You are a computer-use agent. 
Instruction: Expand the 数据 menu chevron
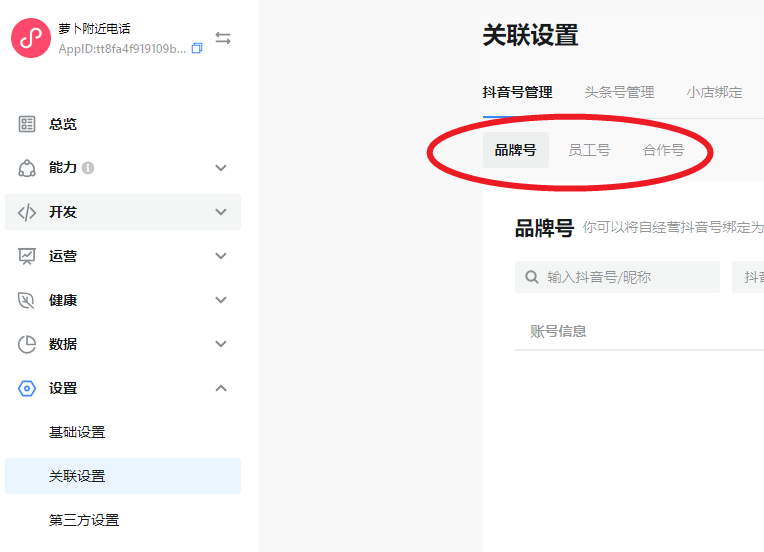pos(221,344)
